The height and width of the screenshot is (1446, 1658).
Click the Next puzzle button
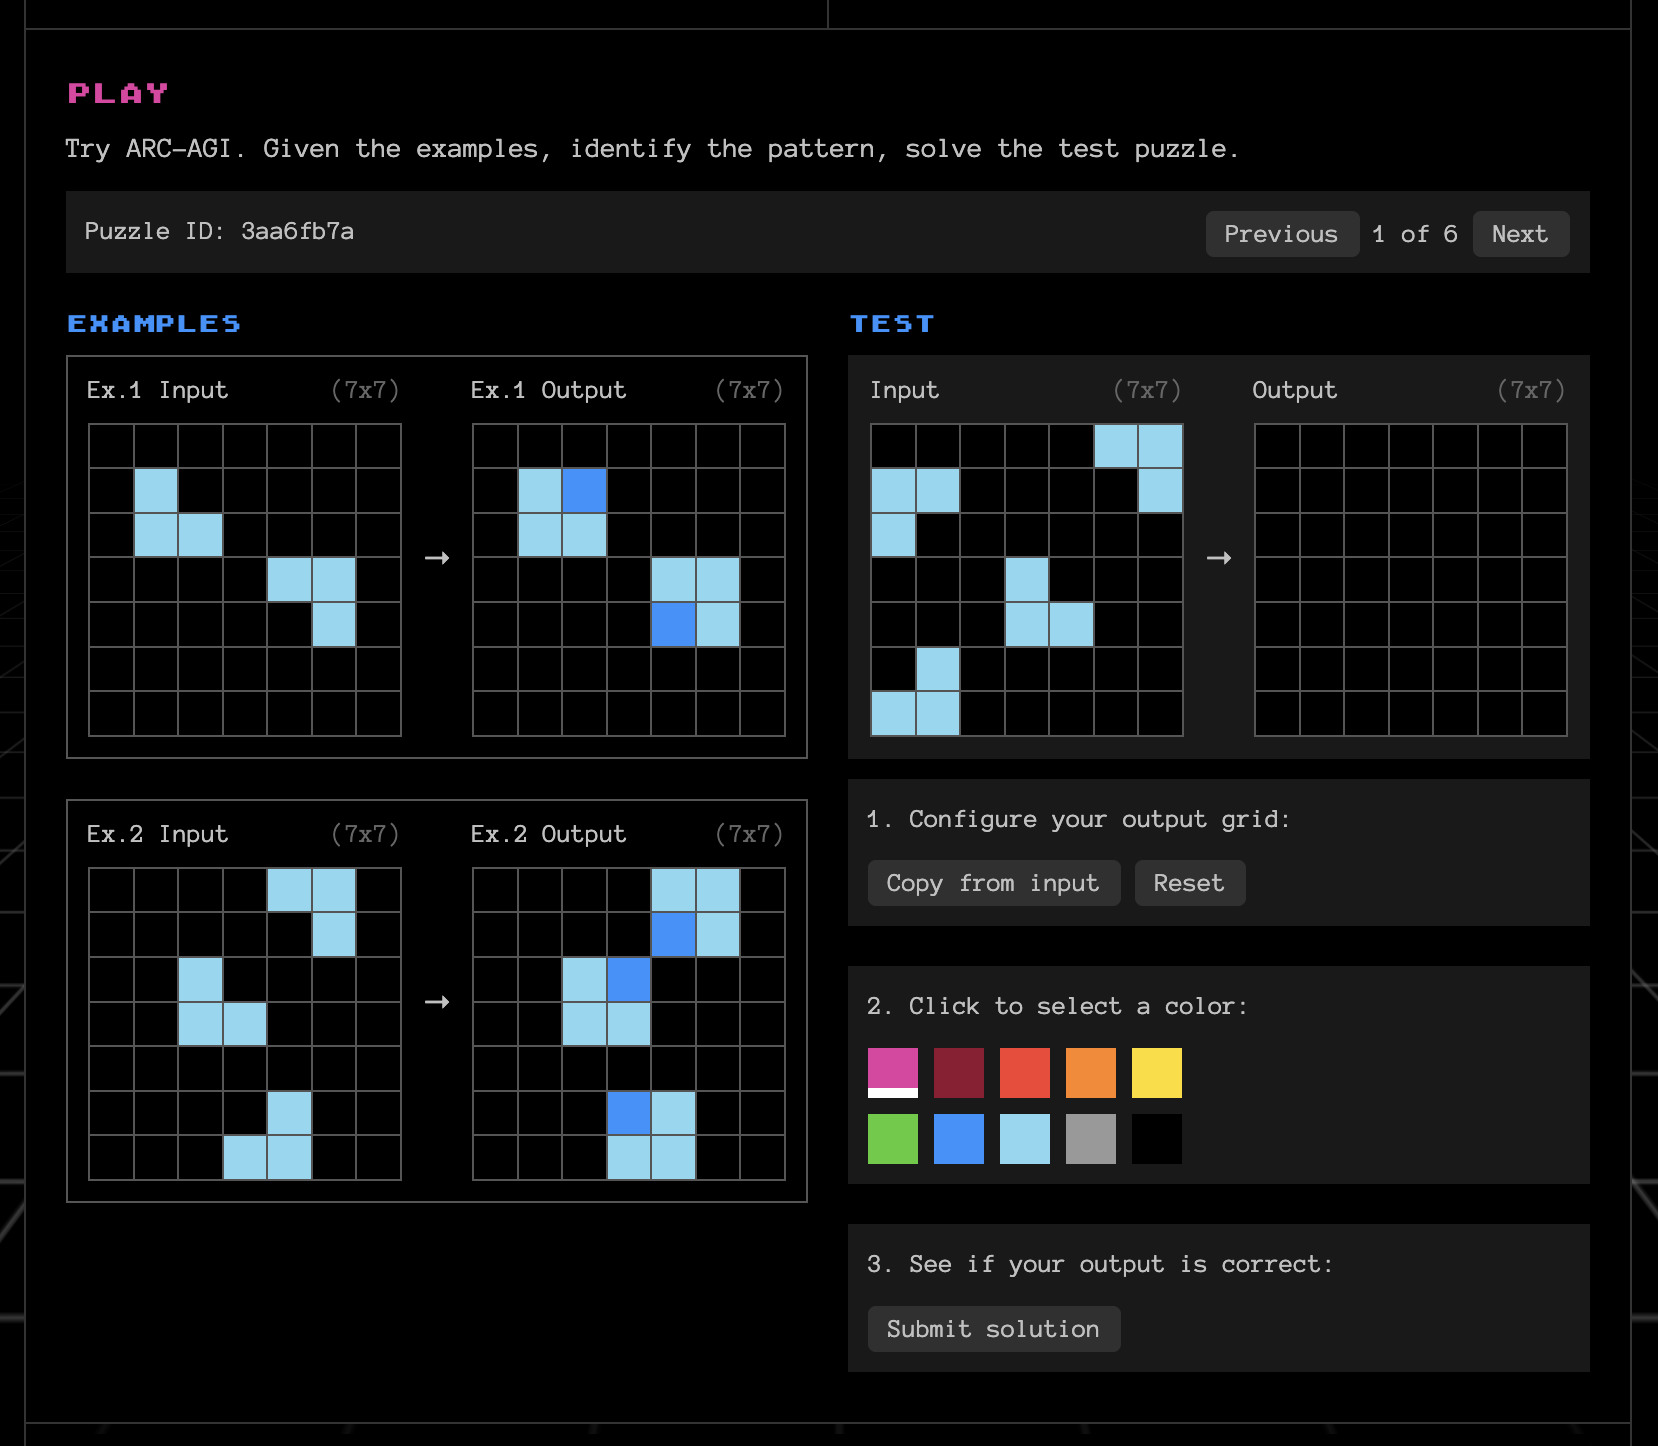[x=1519, y=234]
